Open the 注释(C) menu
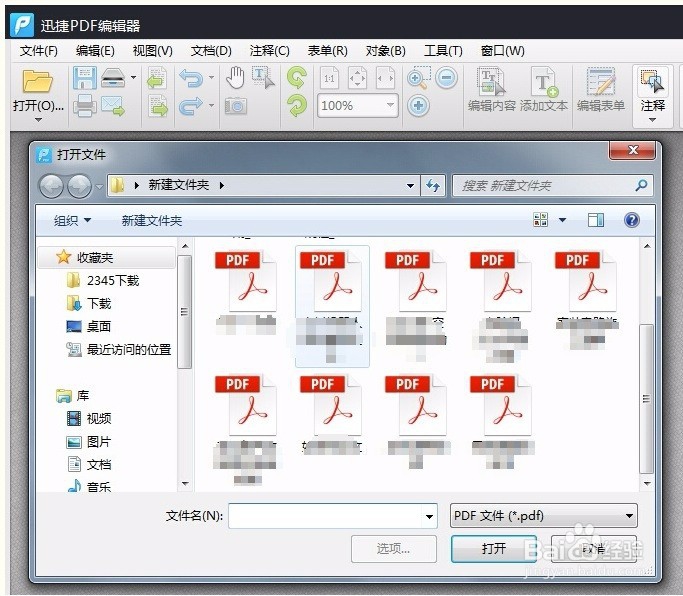683x596 pixels. coord(269,51)
